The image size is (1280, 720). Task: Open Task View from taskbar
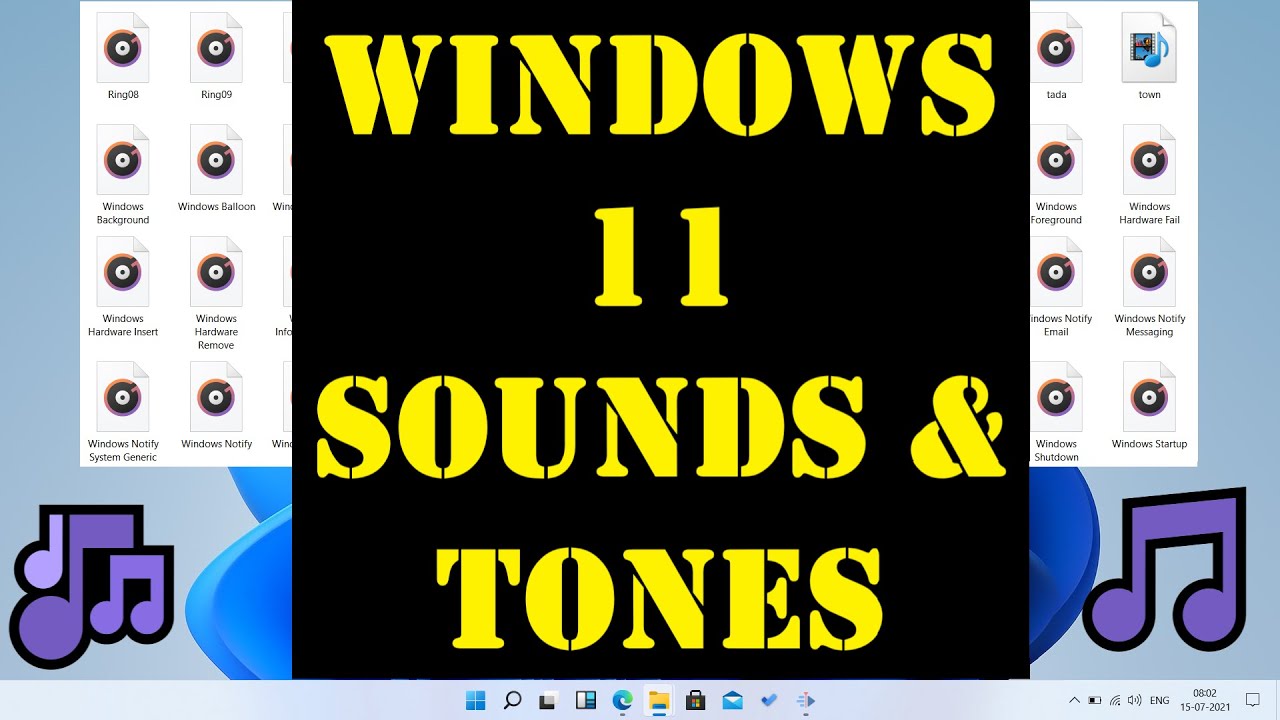548,700
